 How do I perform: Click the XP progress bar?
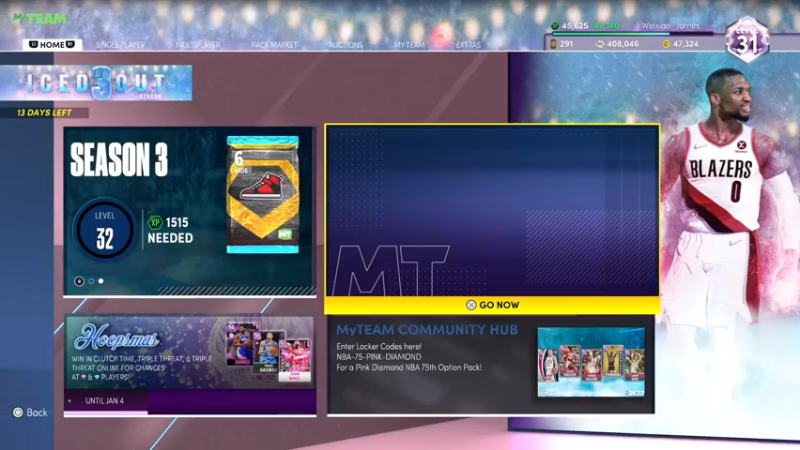(633, 34)
